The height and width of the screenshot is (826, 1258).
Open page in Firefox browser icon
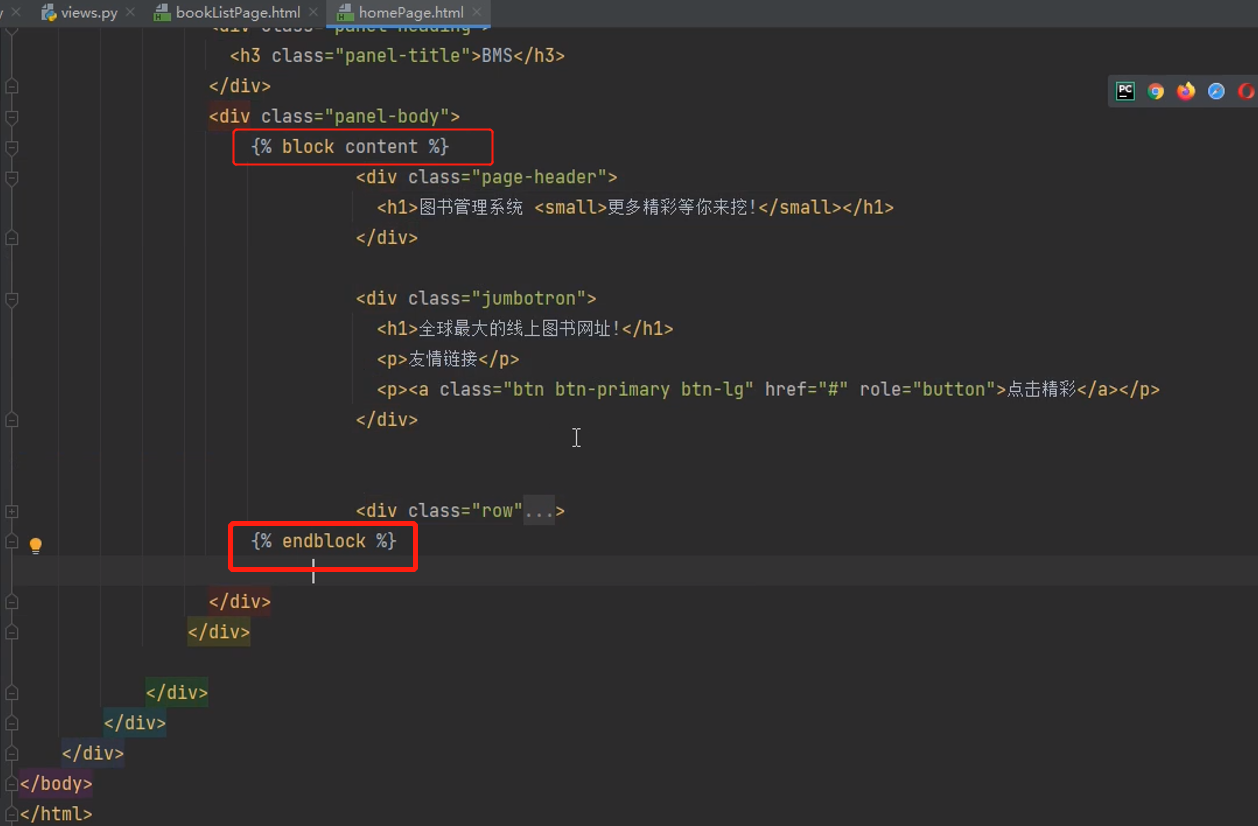tap(1186, 91)
